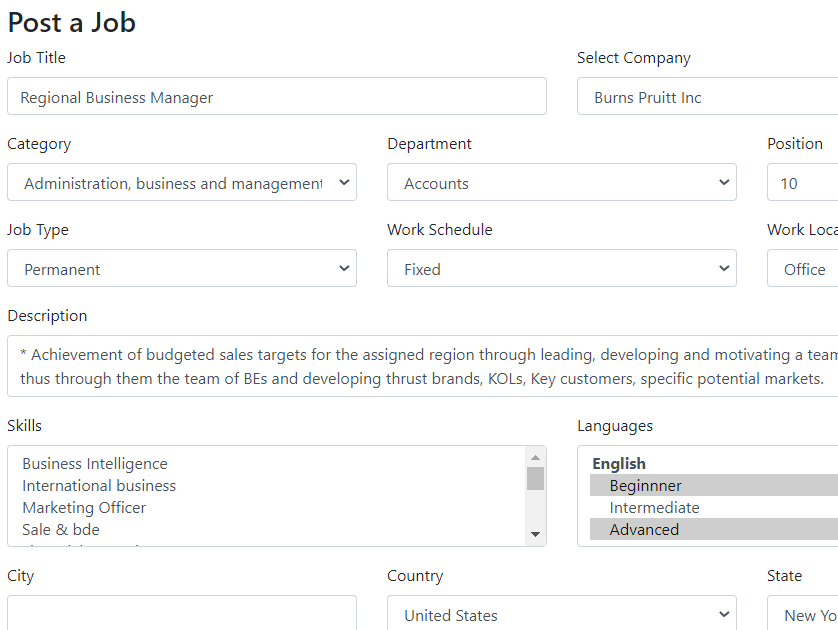Select Intermediate under English languages
The image size is (838, 630).
click(x=714, y=507)
